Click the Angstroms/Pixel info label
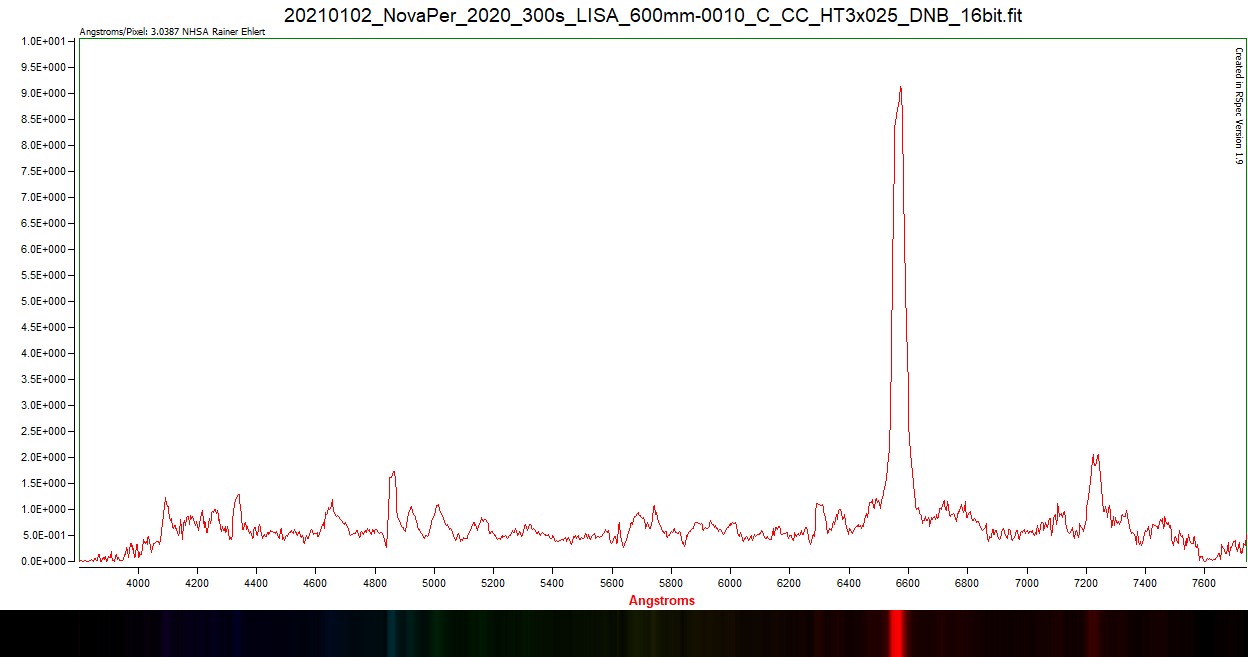This screenshot has height=657, width=1248. tap(172, 32)
